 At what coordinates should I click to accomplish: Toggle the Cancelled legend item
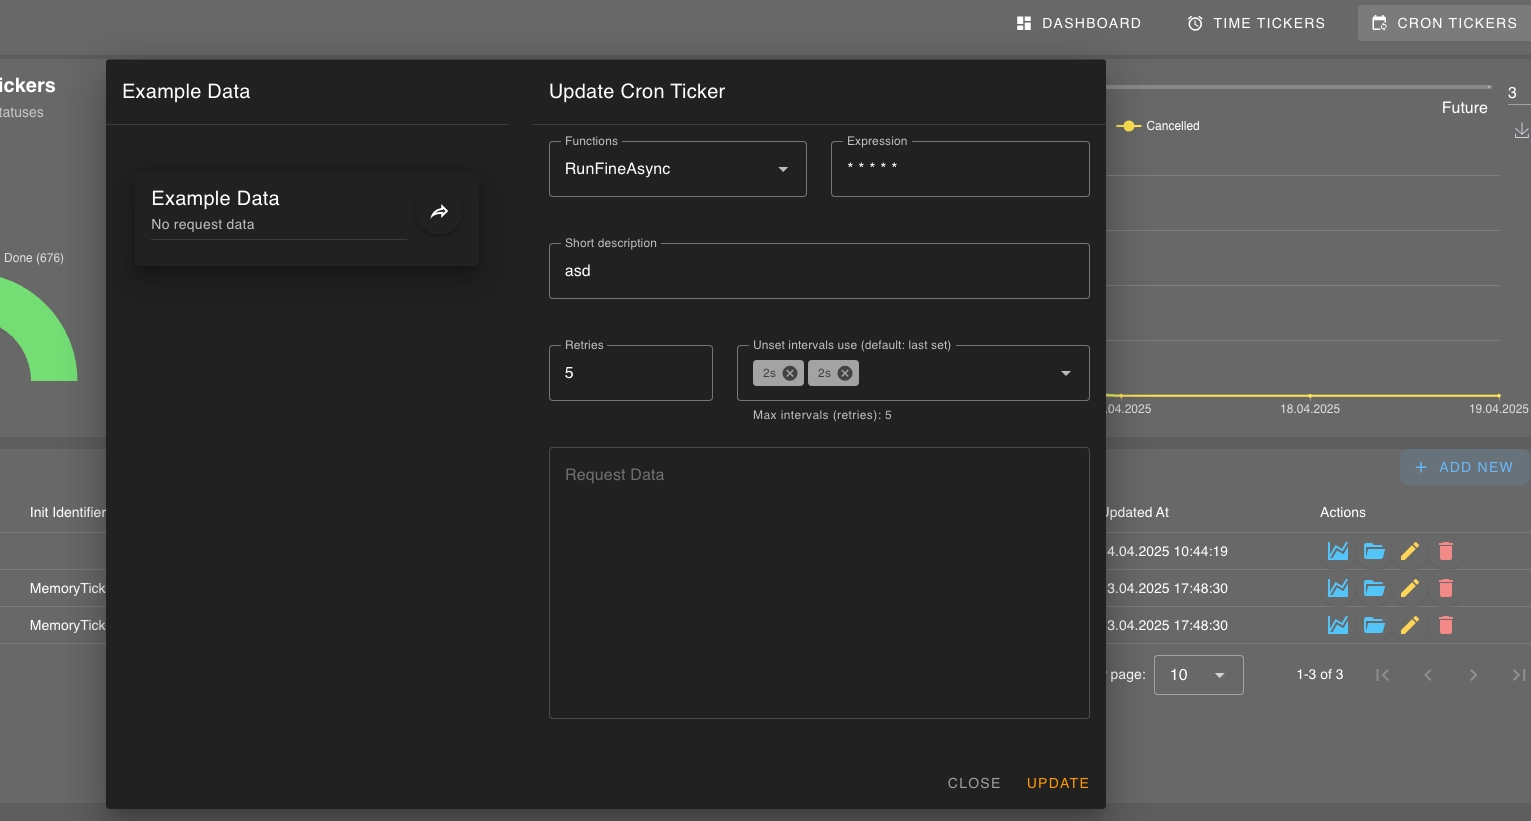pos(1158,126)
